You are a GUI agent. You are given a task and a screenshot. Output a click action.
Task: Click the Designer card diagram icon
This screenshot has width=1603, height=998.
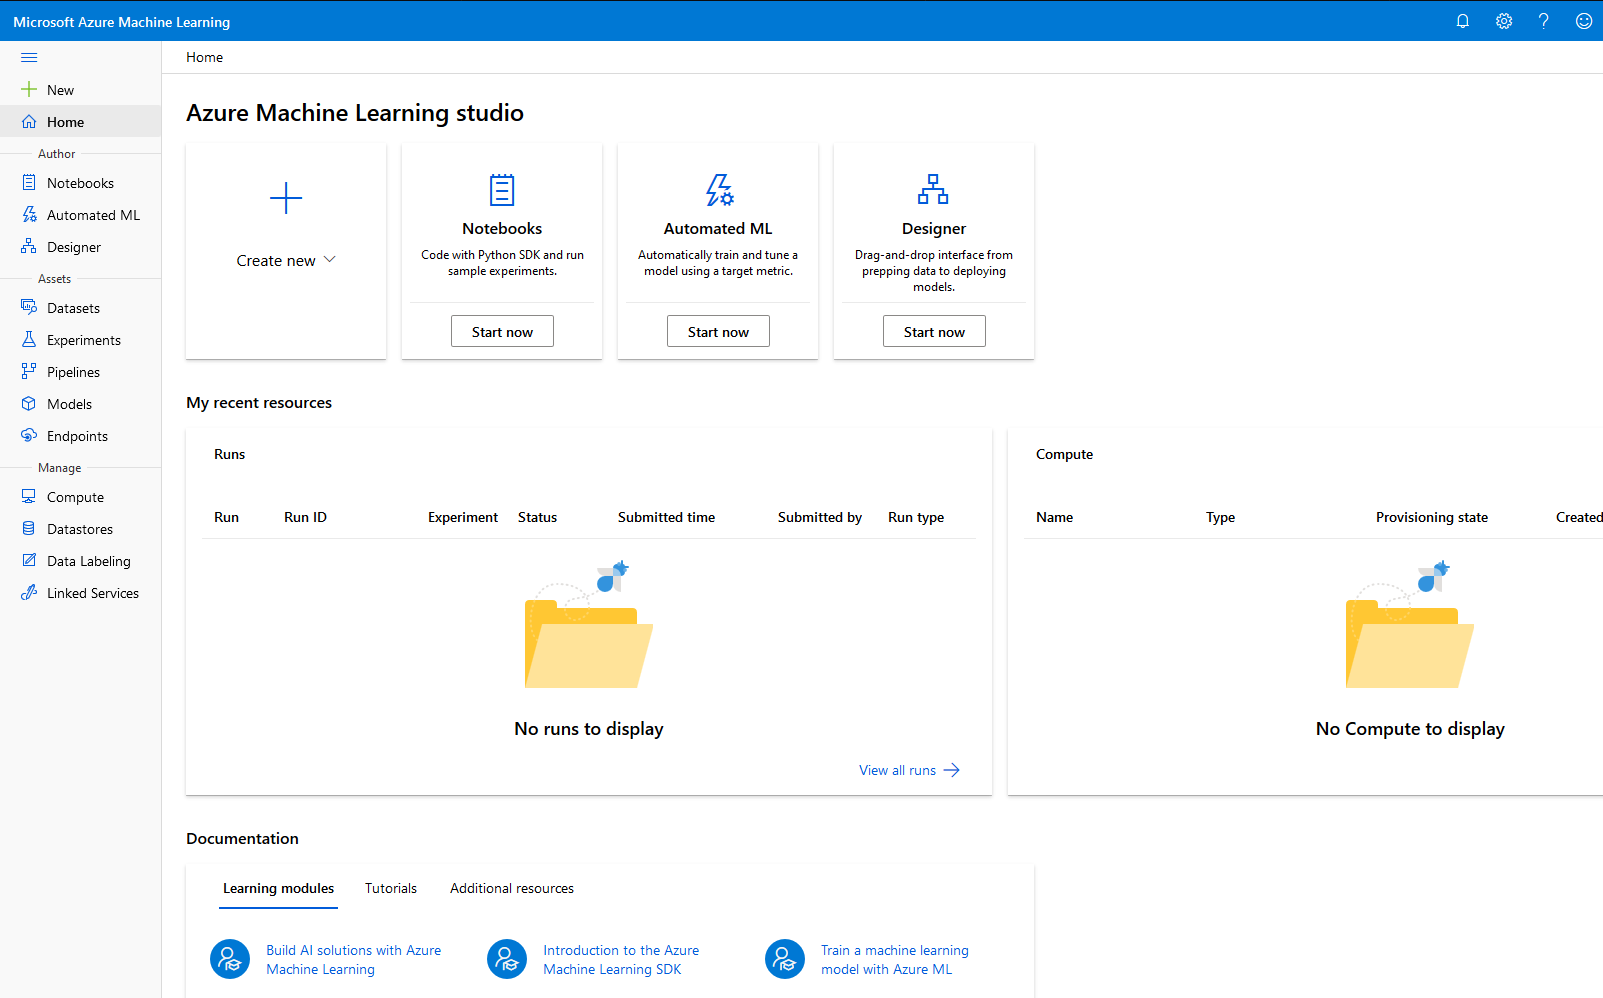coord(933,190)
